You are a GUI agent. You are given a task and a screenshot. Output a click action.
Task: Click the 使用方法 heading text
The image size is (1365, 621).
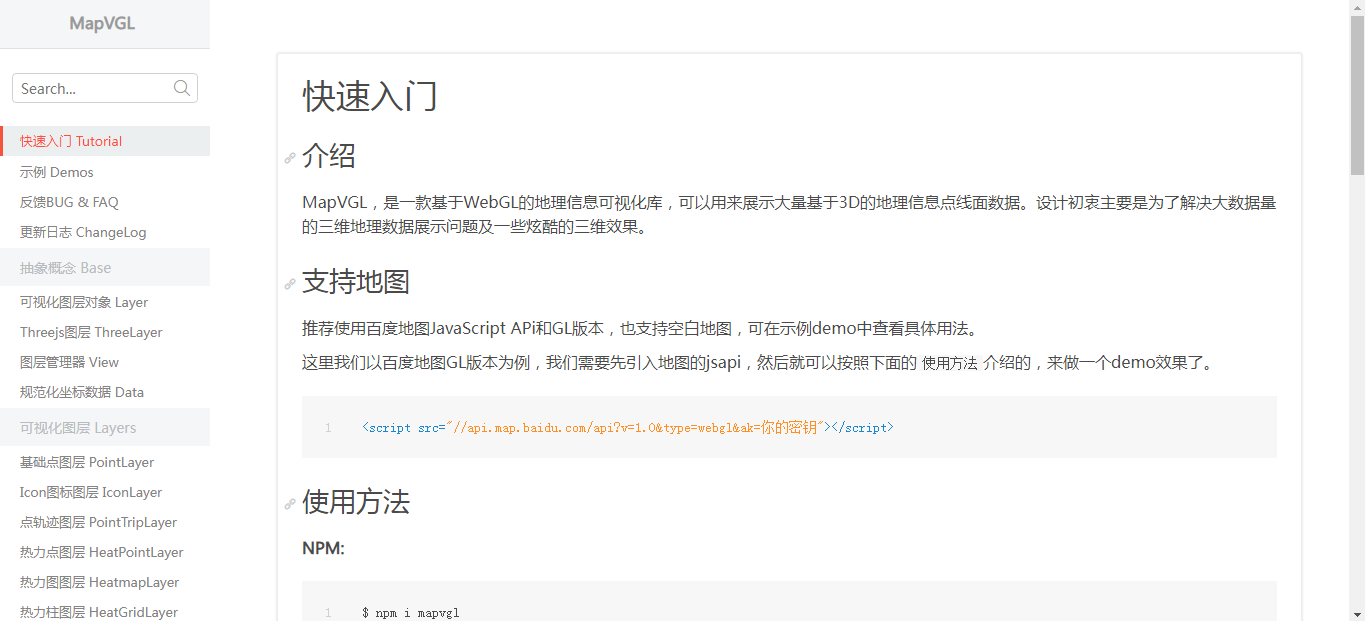coord(356,502)
